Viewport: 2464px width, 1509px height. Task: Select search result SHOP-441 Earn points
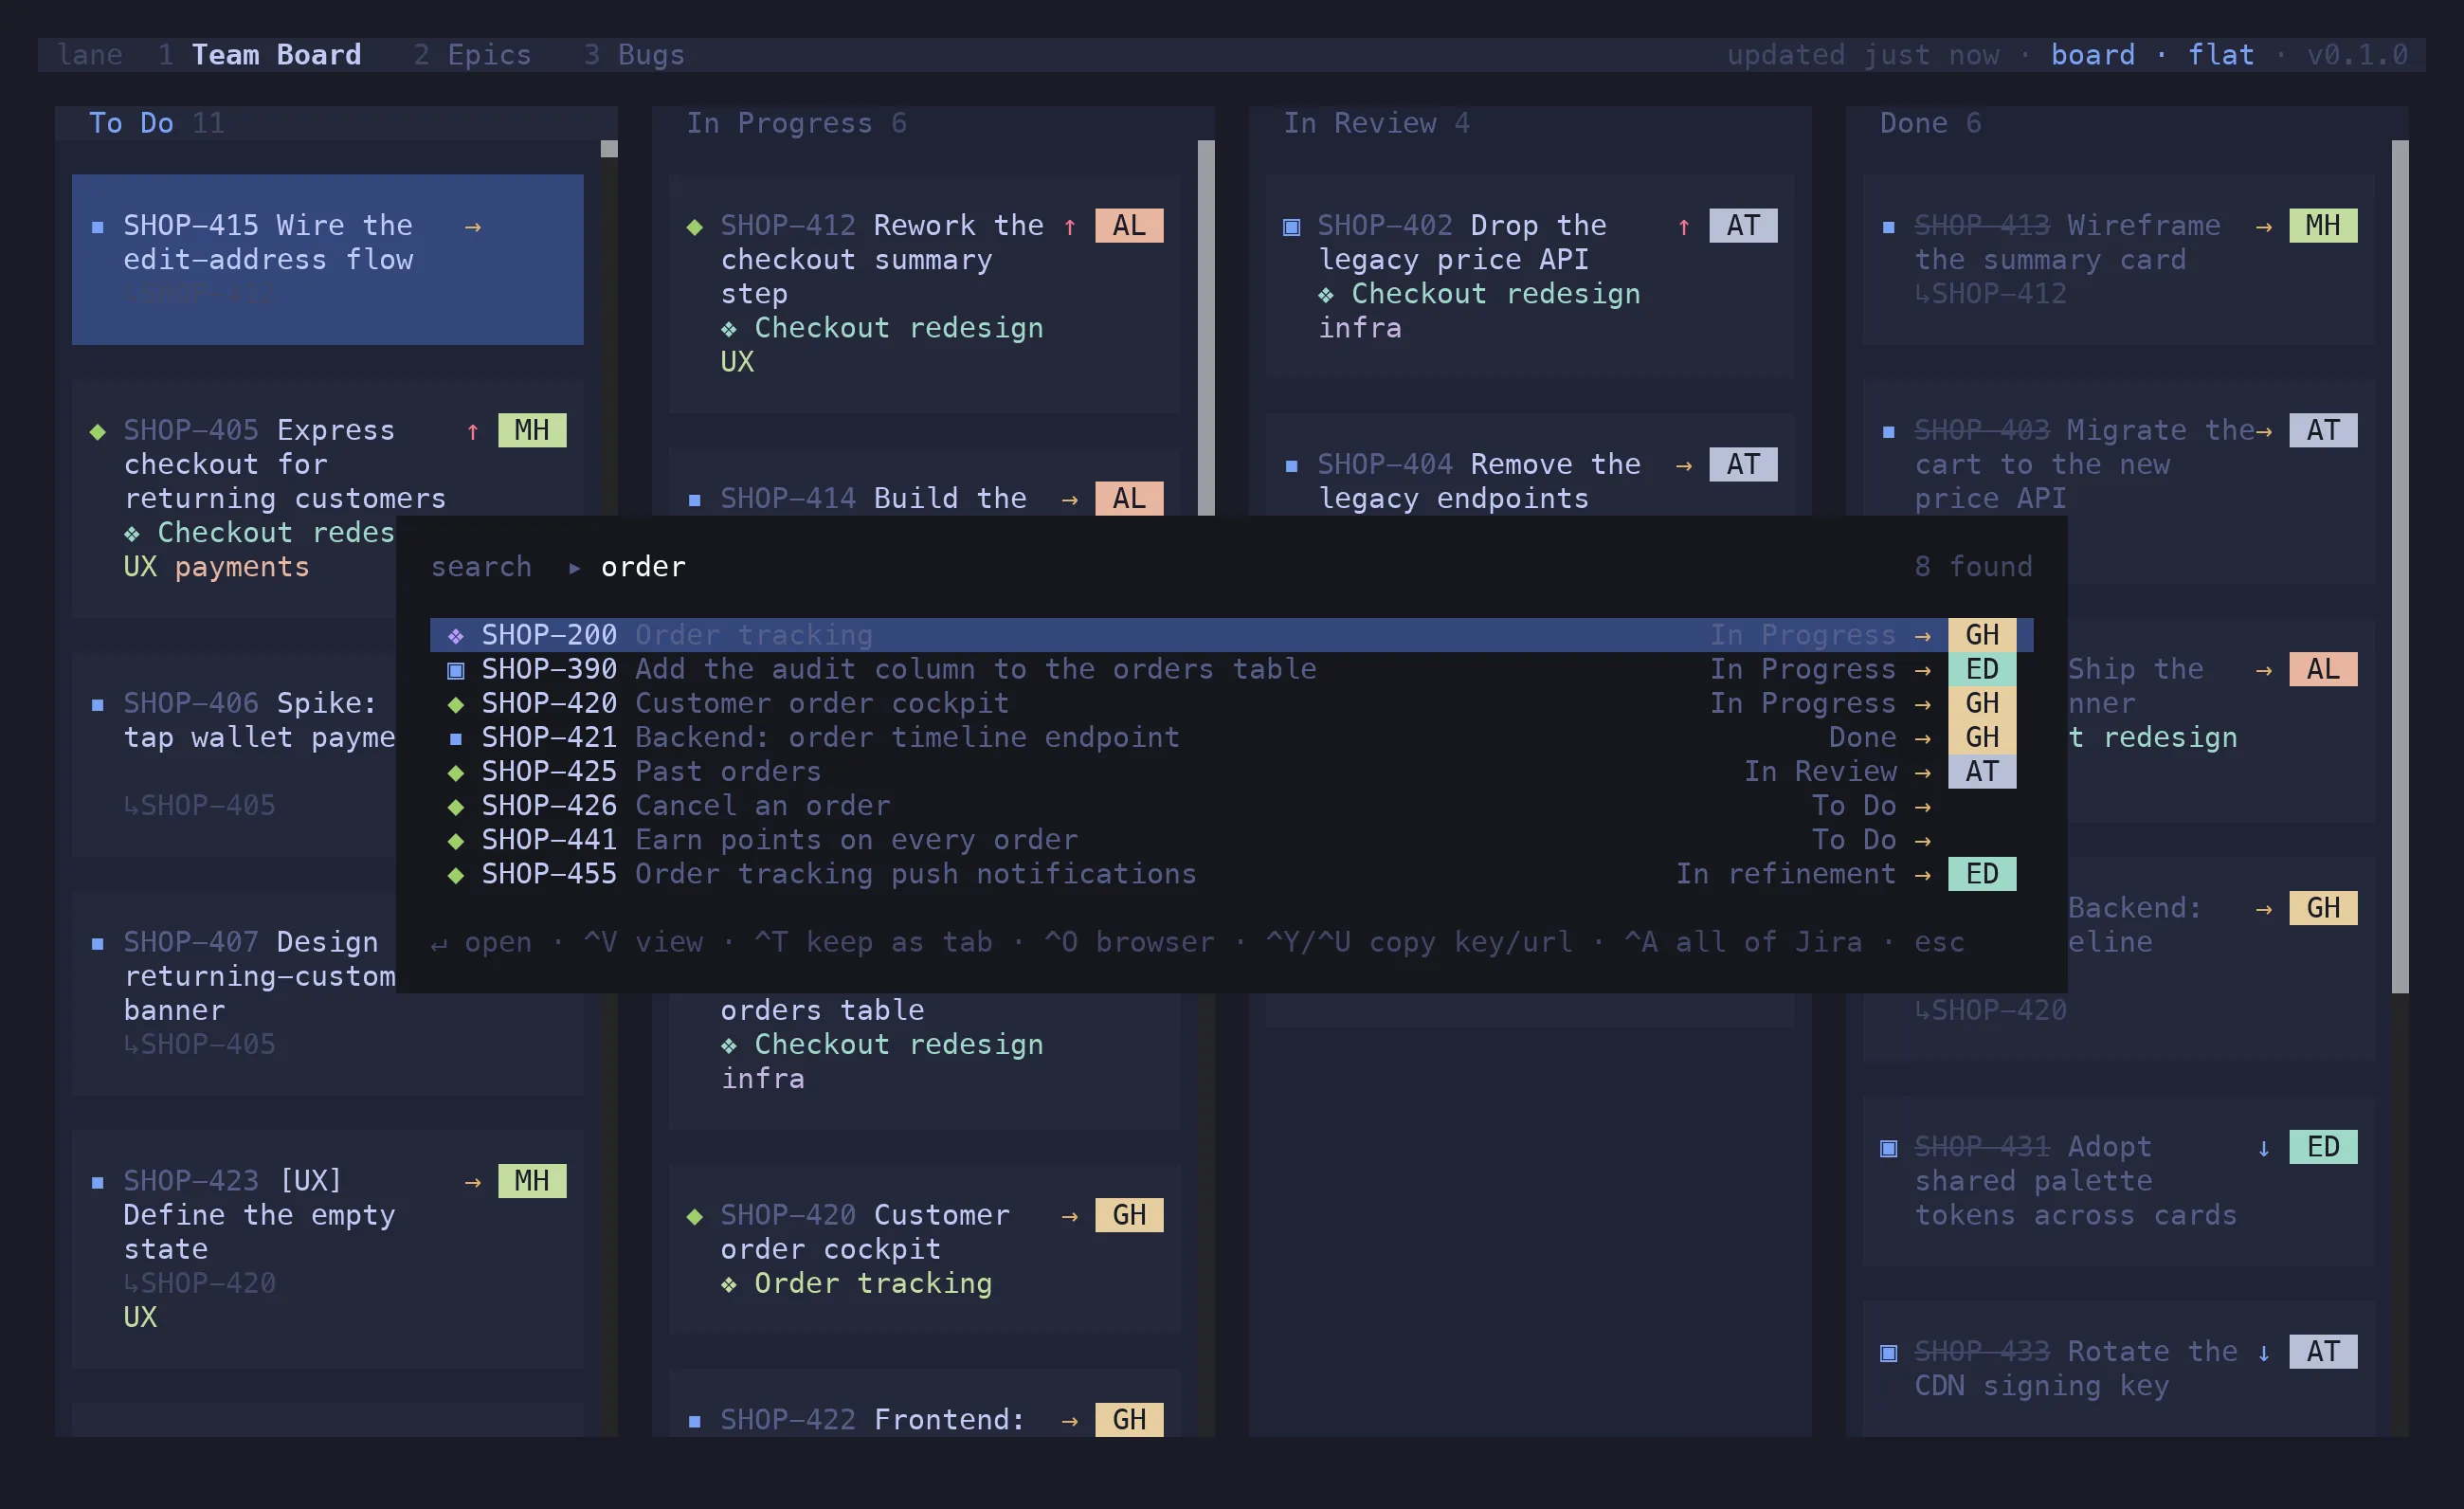1231,839
